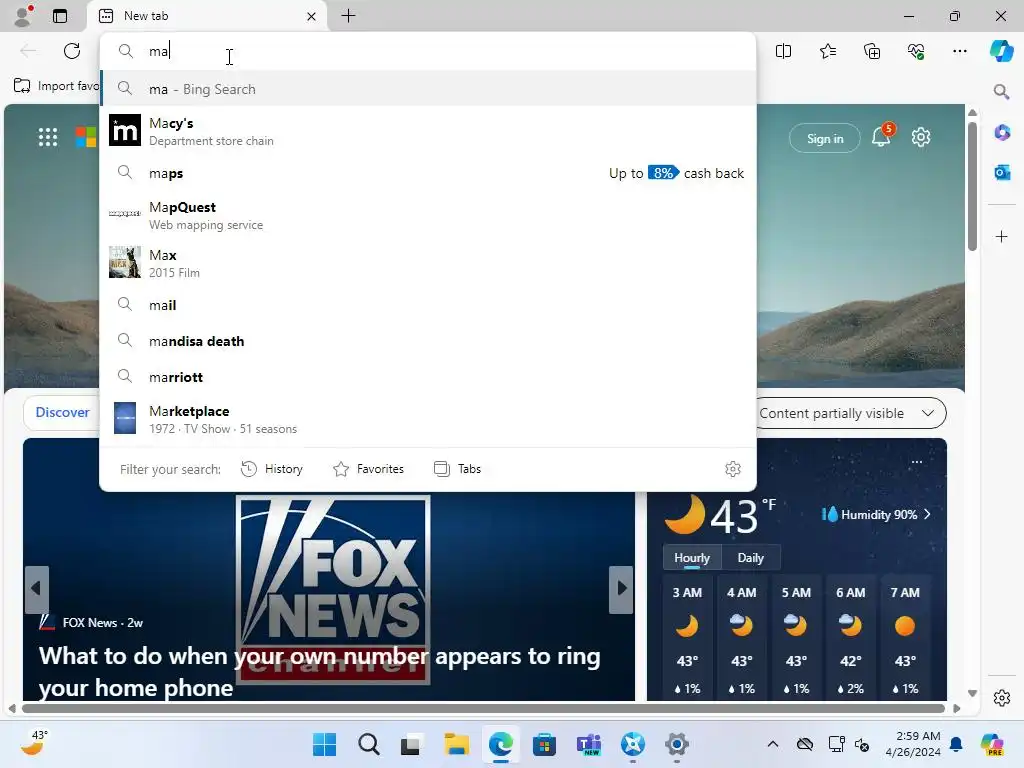The width and height of the screenshot is (1024, 768).
Task: Choose the mail suggestion
Action: click(x=428, y=305)
